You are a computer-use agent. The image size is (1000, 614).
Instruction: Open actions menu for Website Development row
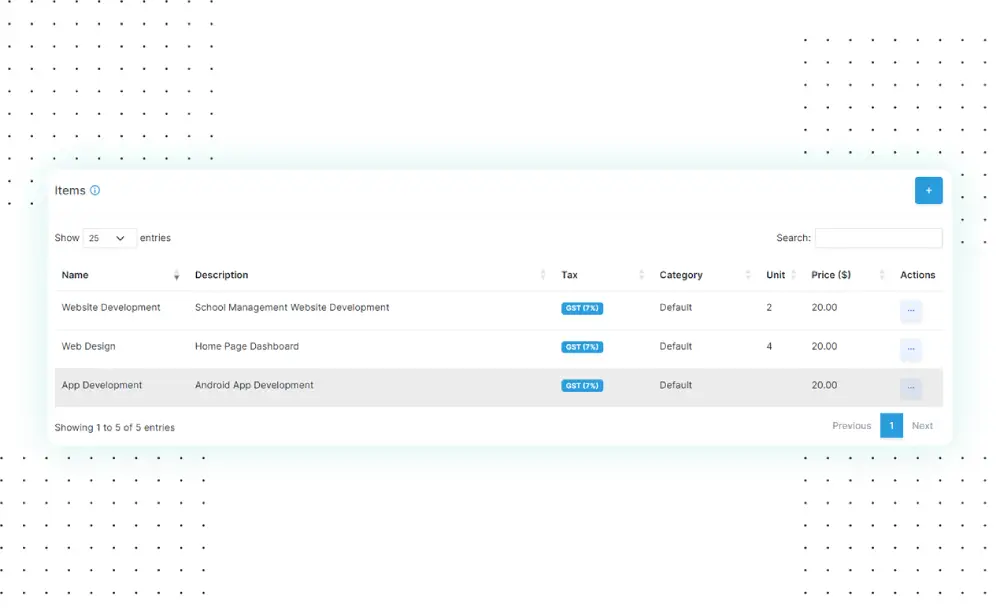[910, 311]
